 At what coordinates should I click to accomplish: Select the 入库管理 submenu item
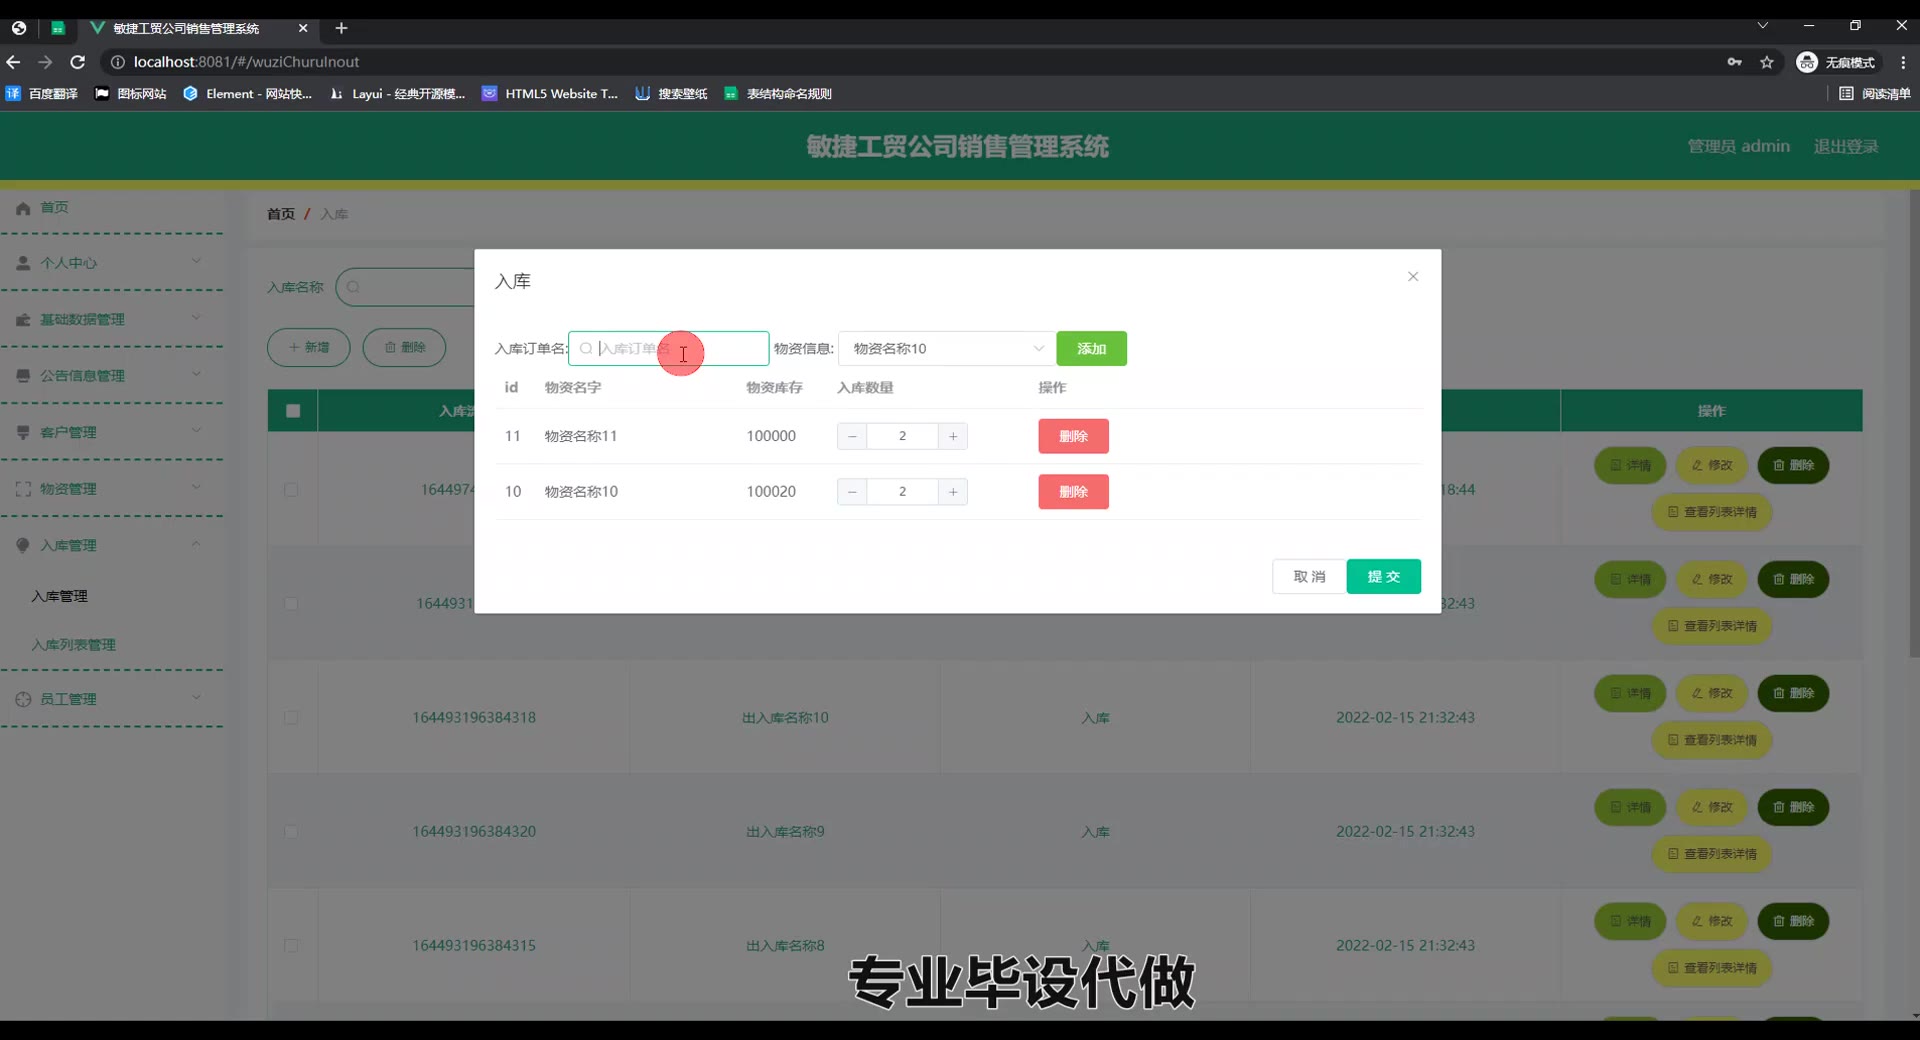60,596
